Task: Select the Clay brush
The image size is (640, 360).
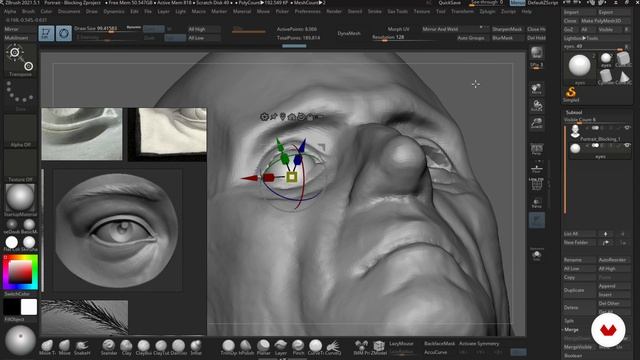Action: click(127, 348)
